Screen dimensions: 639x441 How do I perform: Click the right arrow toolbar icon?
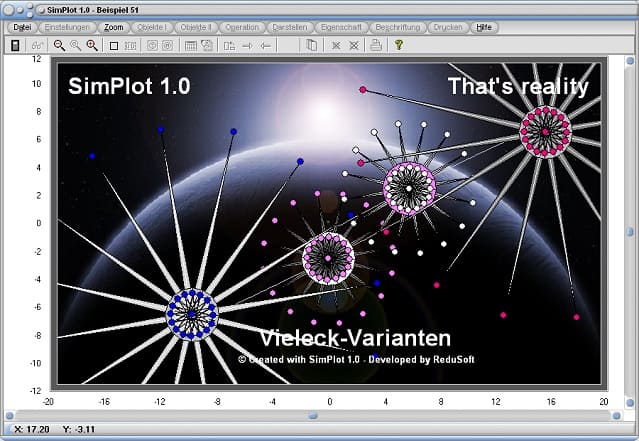point(247,46)
